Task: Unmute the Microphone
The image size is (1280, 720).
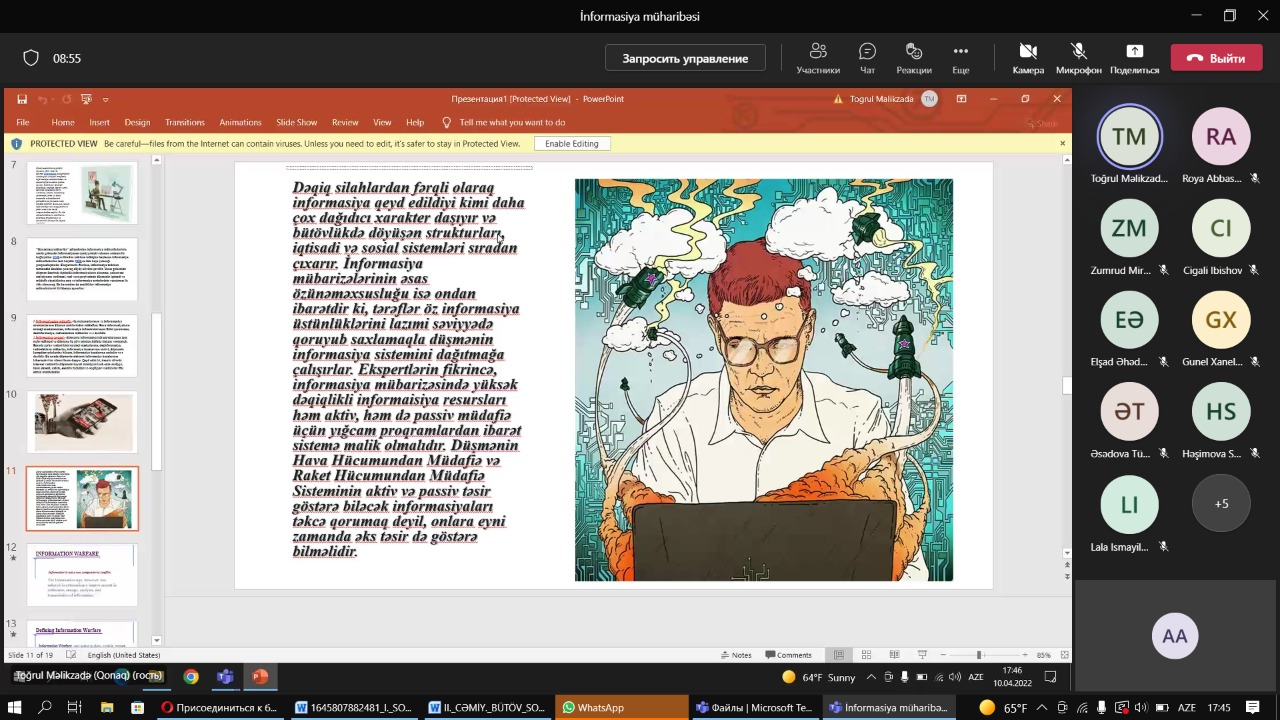Action: [1078, 58]
